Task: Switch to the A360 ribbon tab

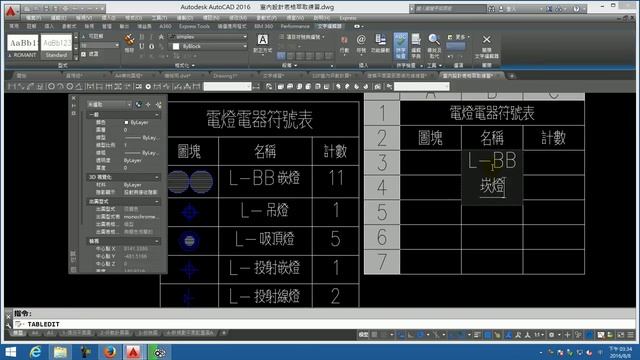Action: pyautogui.click(x=165, y=26)
